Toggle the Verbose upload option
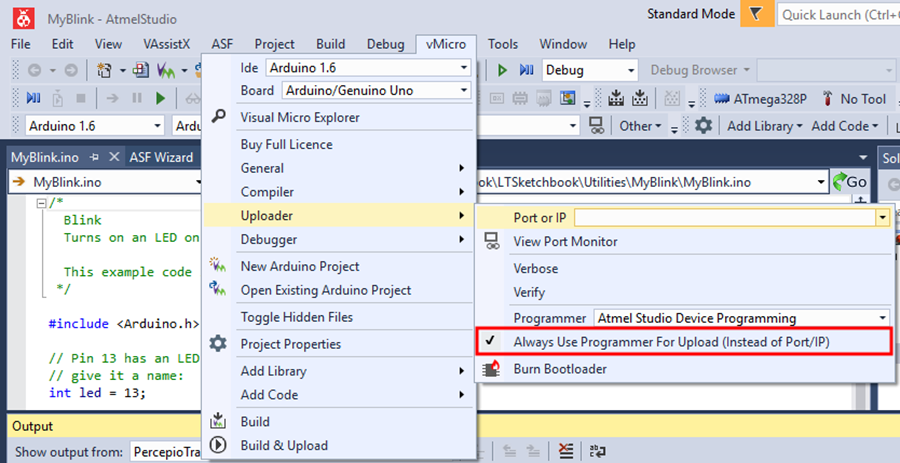The image size is (900, 463). coord(535,268)
